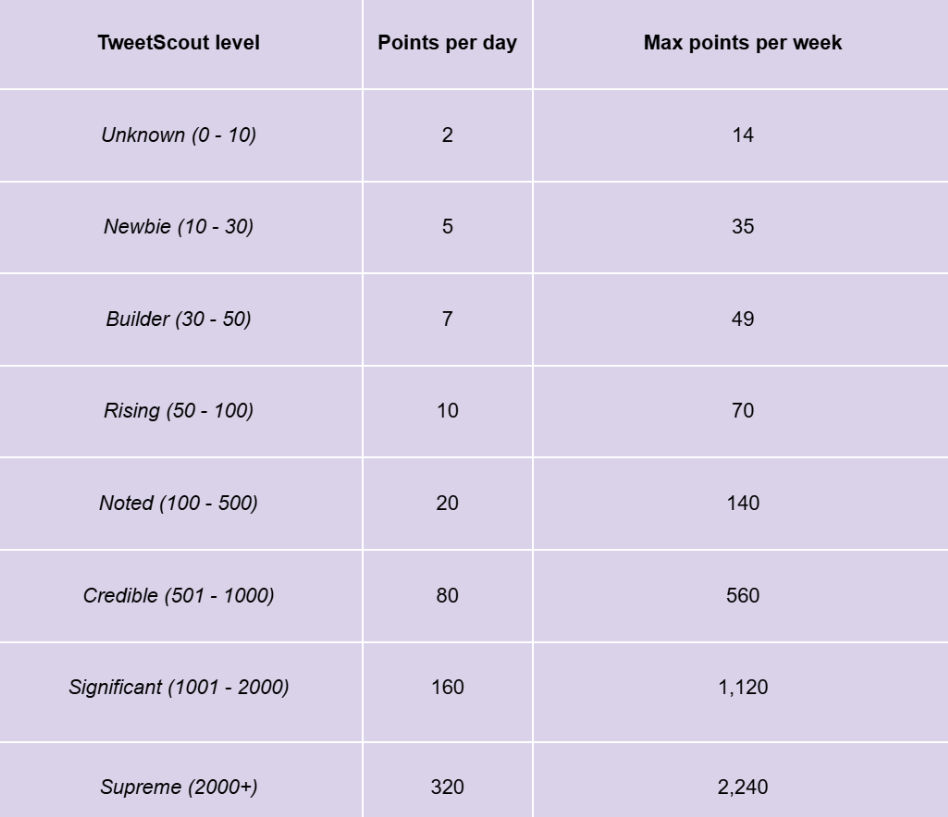Select the Points per day header
Image resolution: width=948 pixels, height=817 pixels.
pyautogui.click(x=447, y=43)
